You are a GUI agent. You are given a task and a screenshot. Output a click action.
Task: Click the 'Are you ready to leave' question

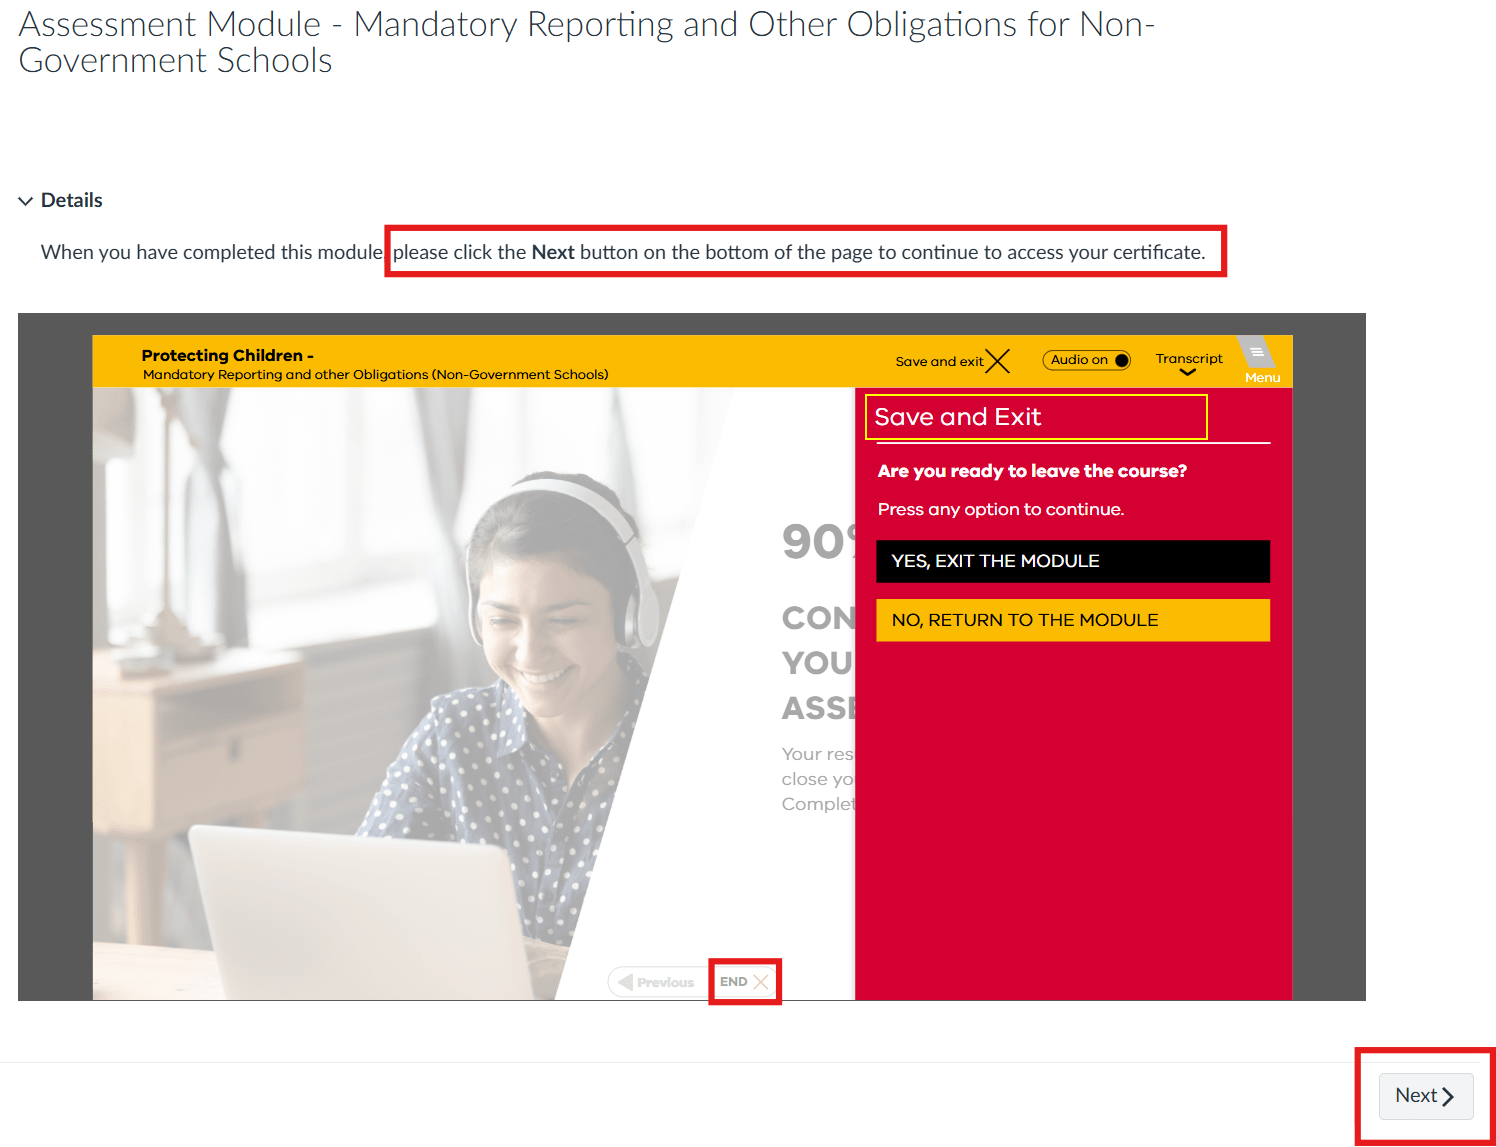pos(1031,471)
